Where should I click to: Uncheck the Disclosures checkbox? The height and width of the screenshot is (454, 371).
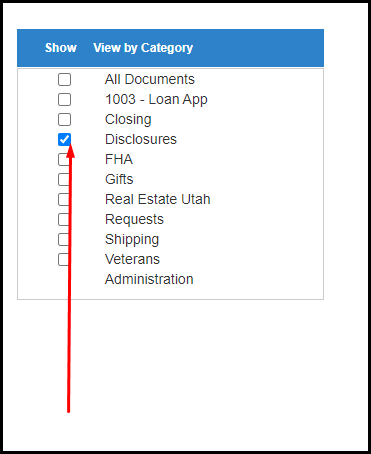click(x=64, y=139)
